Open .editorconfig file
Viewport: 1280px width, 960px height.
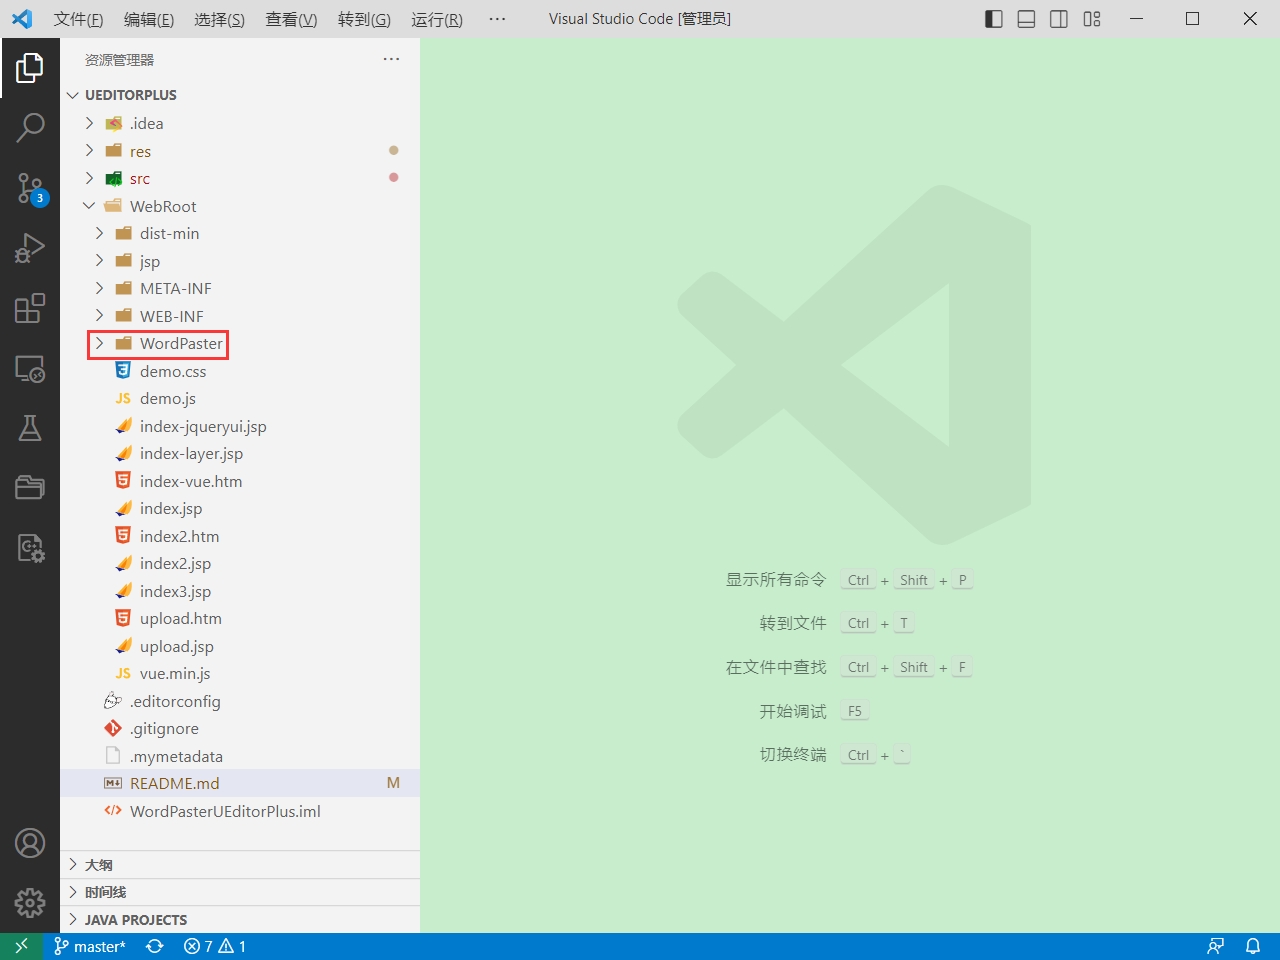240,701
